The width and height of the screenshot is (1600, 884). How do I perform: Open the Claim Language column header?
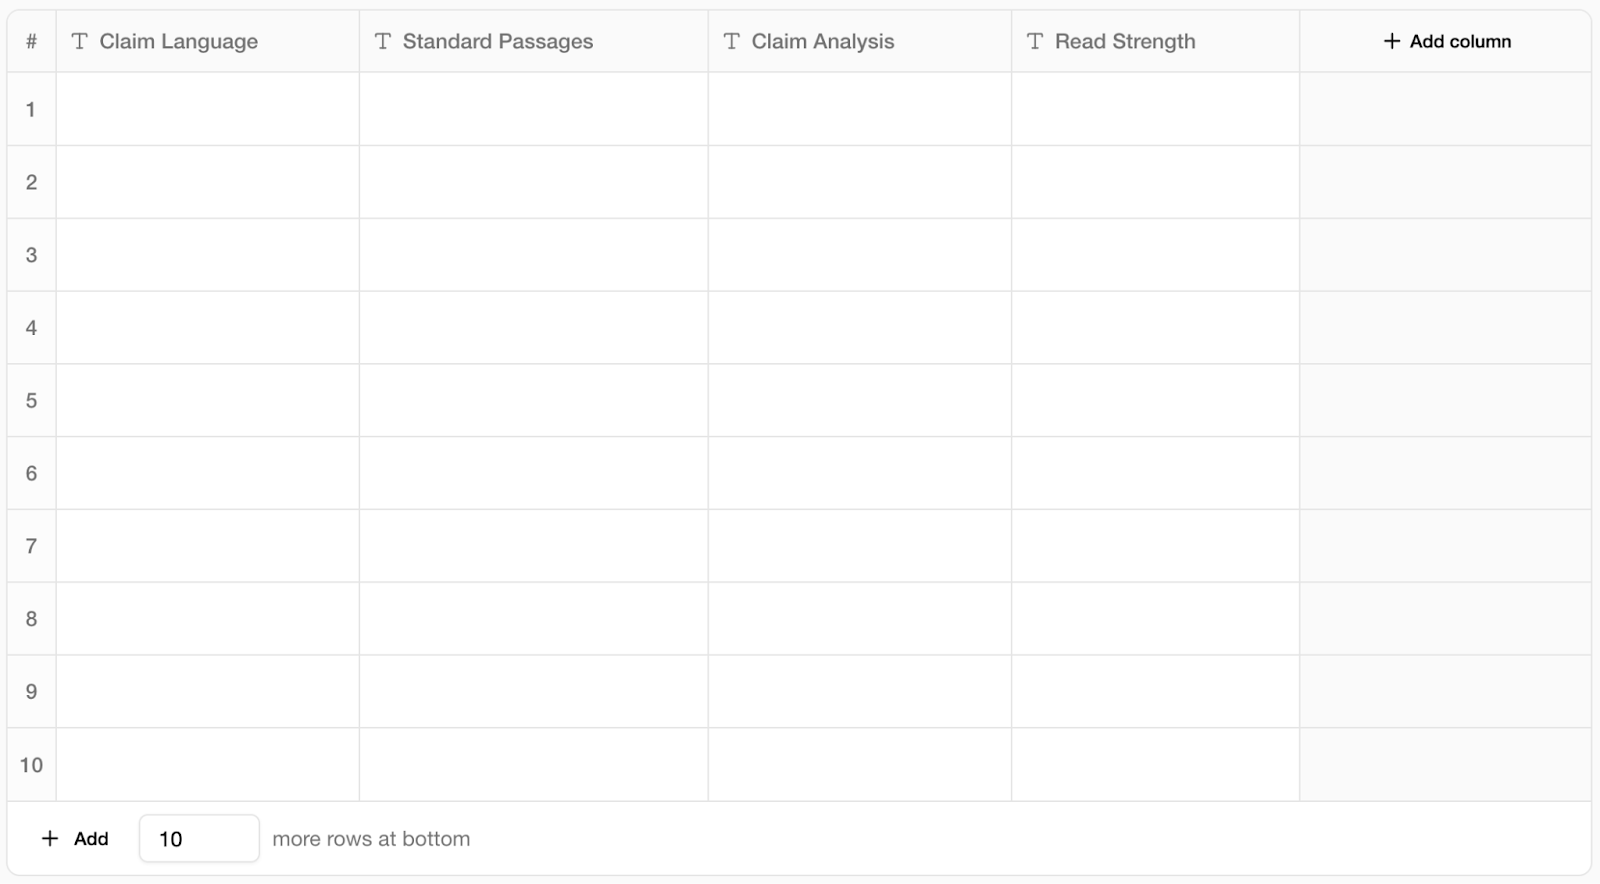[x=208, y=41]
